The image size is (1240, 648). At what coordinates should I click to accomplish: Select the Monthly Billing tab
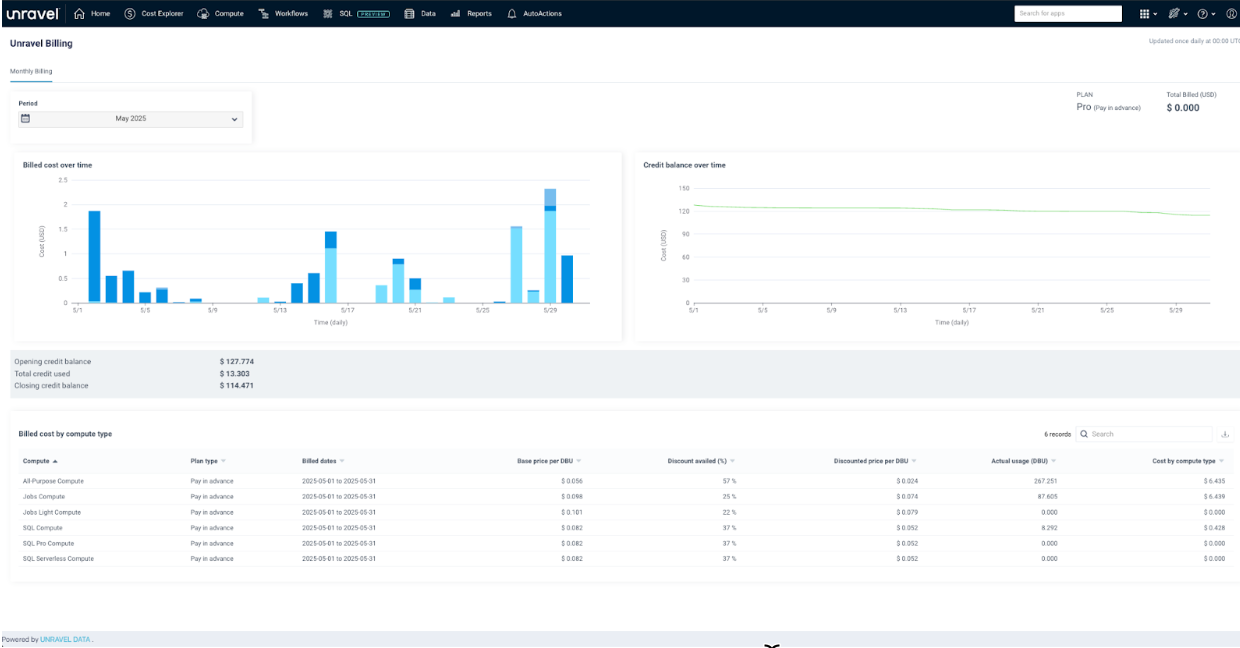pos(31,72)
